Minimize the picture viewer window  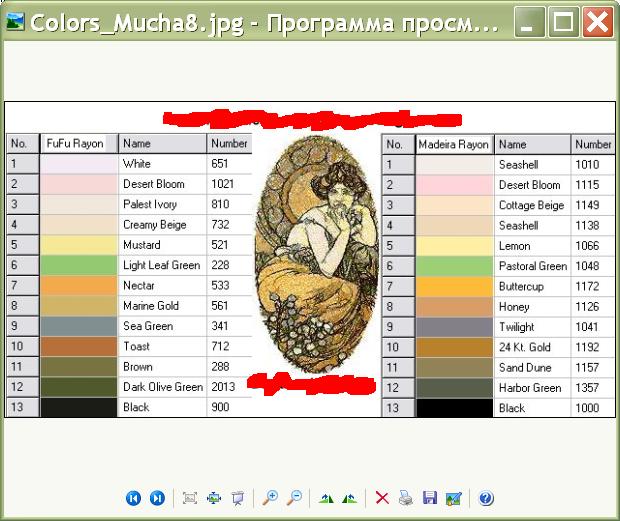531,22
